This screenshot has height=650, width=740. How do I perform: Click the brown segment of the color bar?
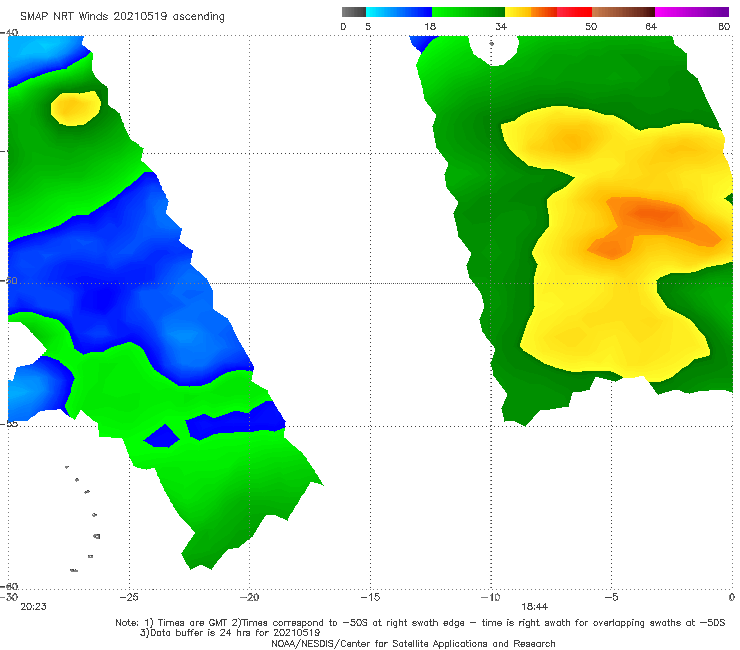(623, 12)
